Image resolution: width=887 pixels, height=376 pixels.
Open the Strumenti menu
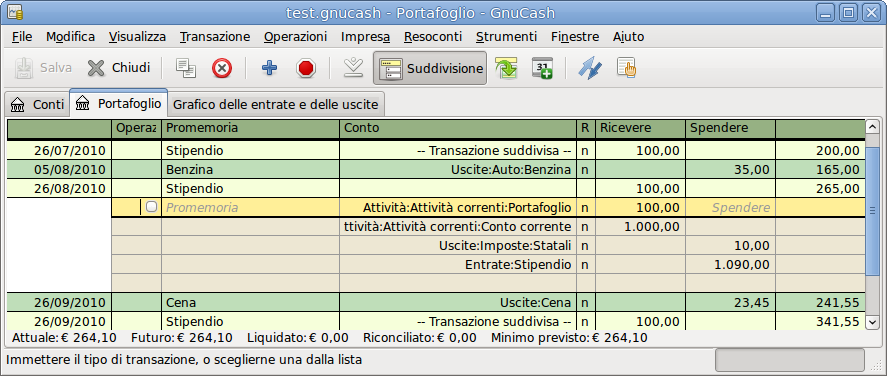point(506,37)
